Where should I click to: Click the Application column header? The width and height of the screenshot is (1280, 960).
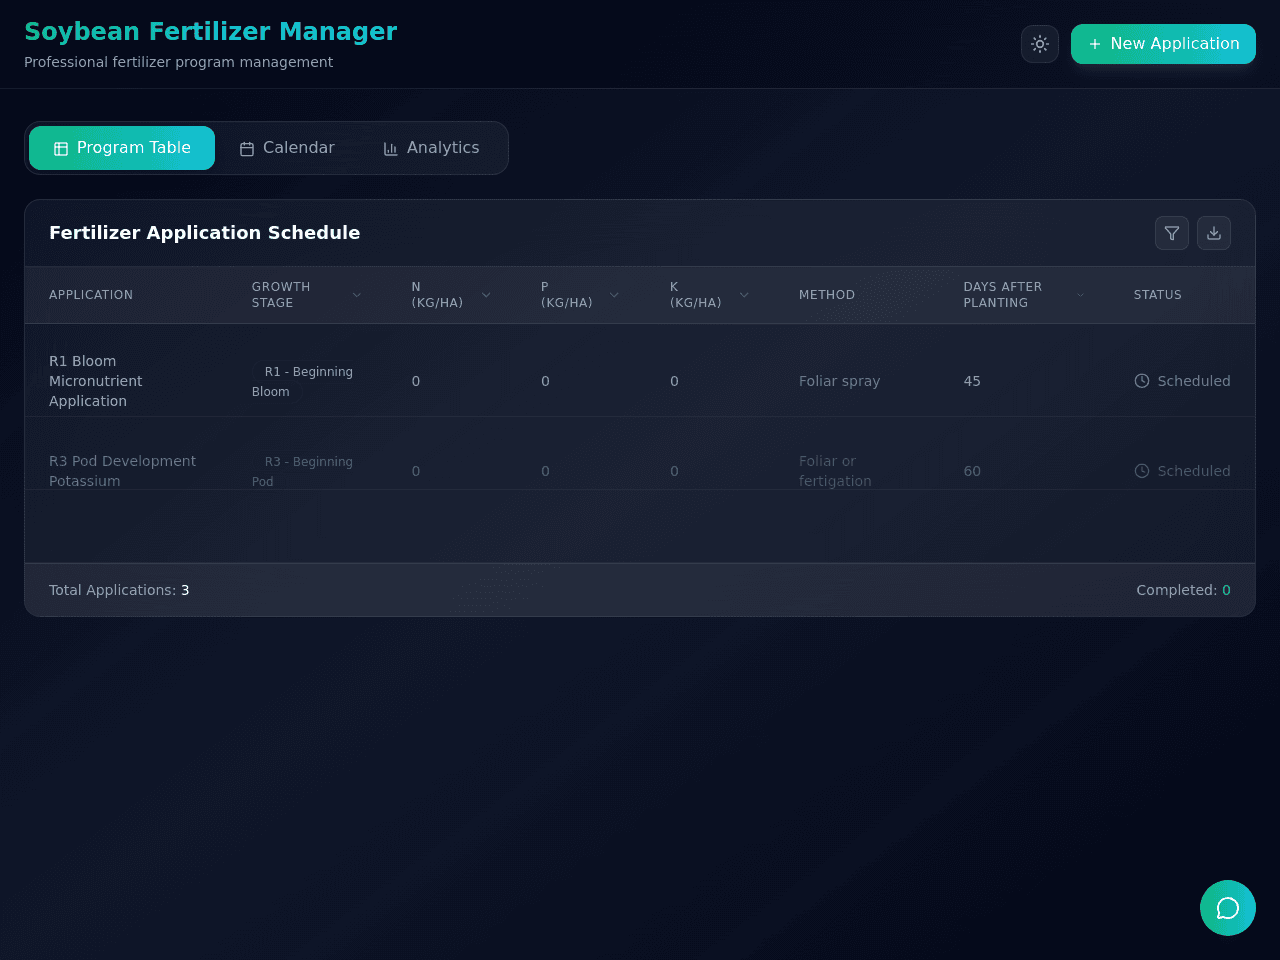tap(91, 295)
